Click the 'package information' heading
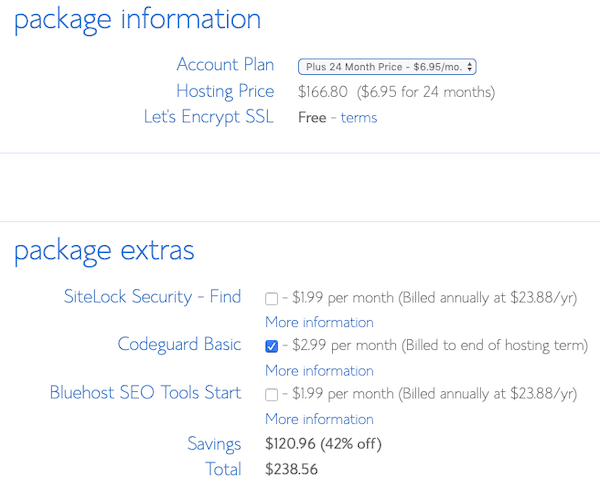 pos(138,21)
